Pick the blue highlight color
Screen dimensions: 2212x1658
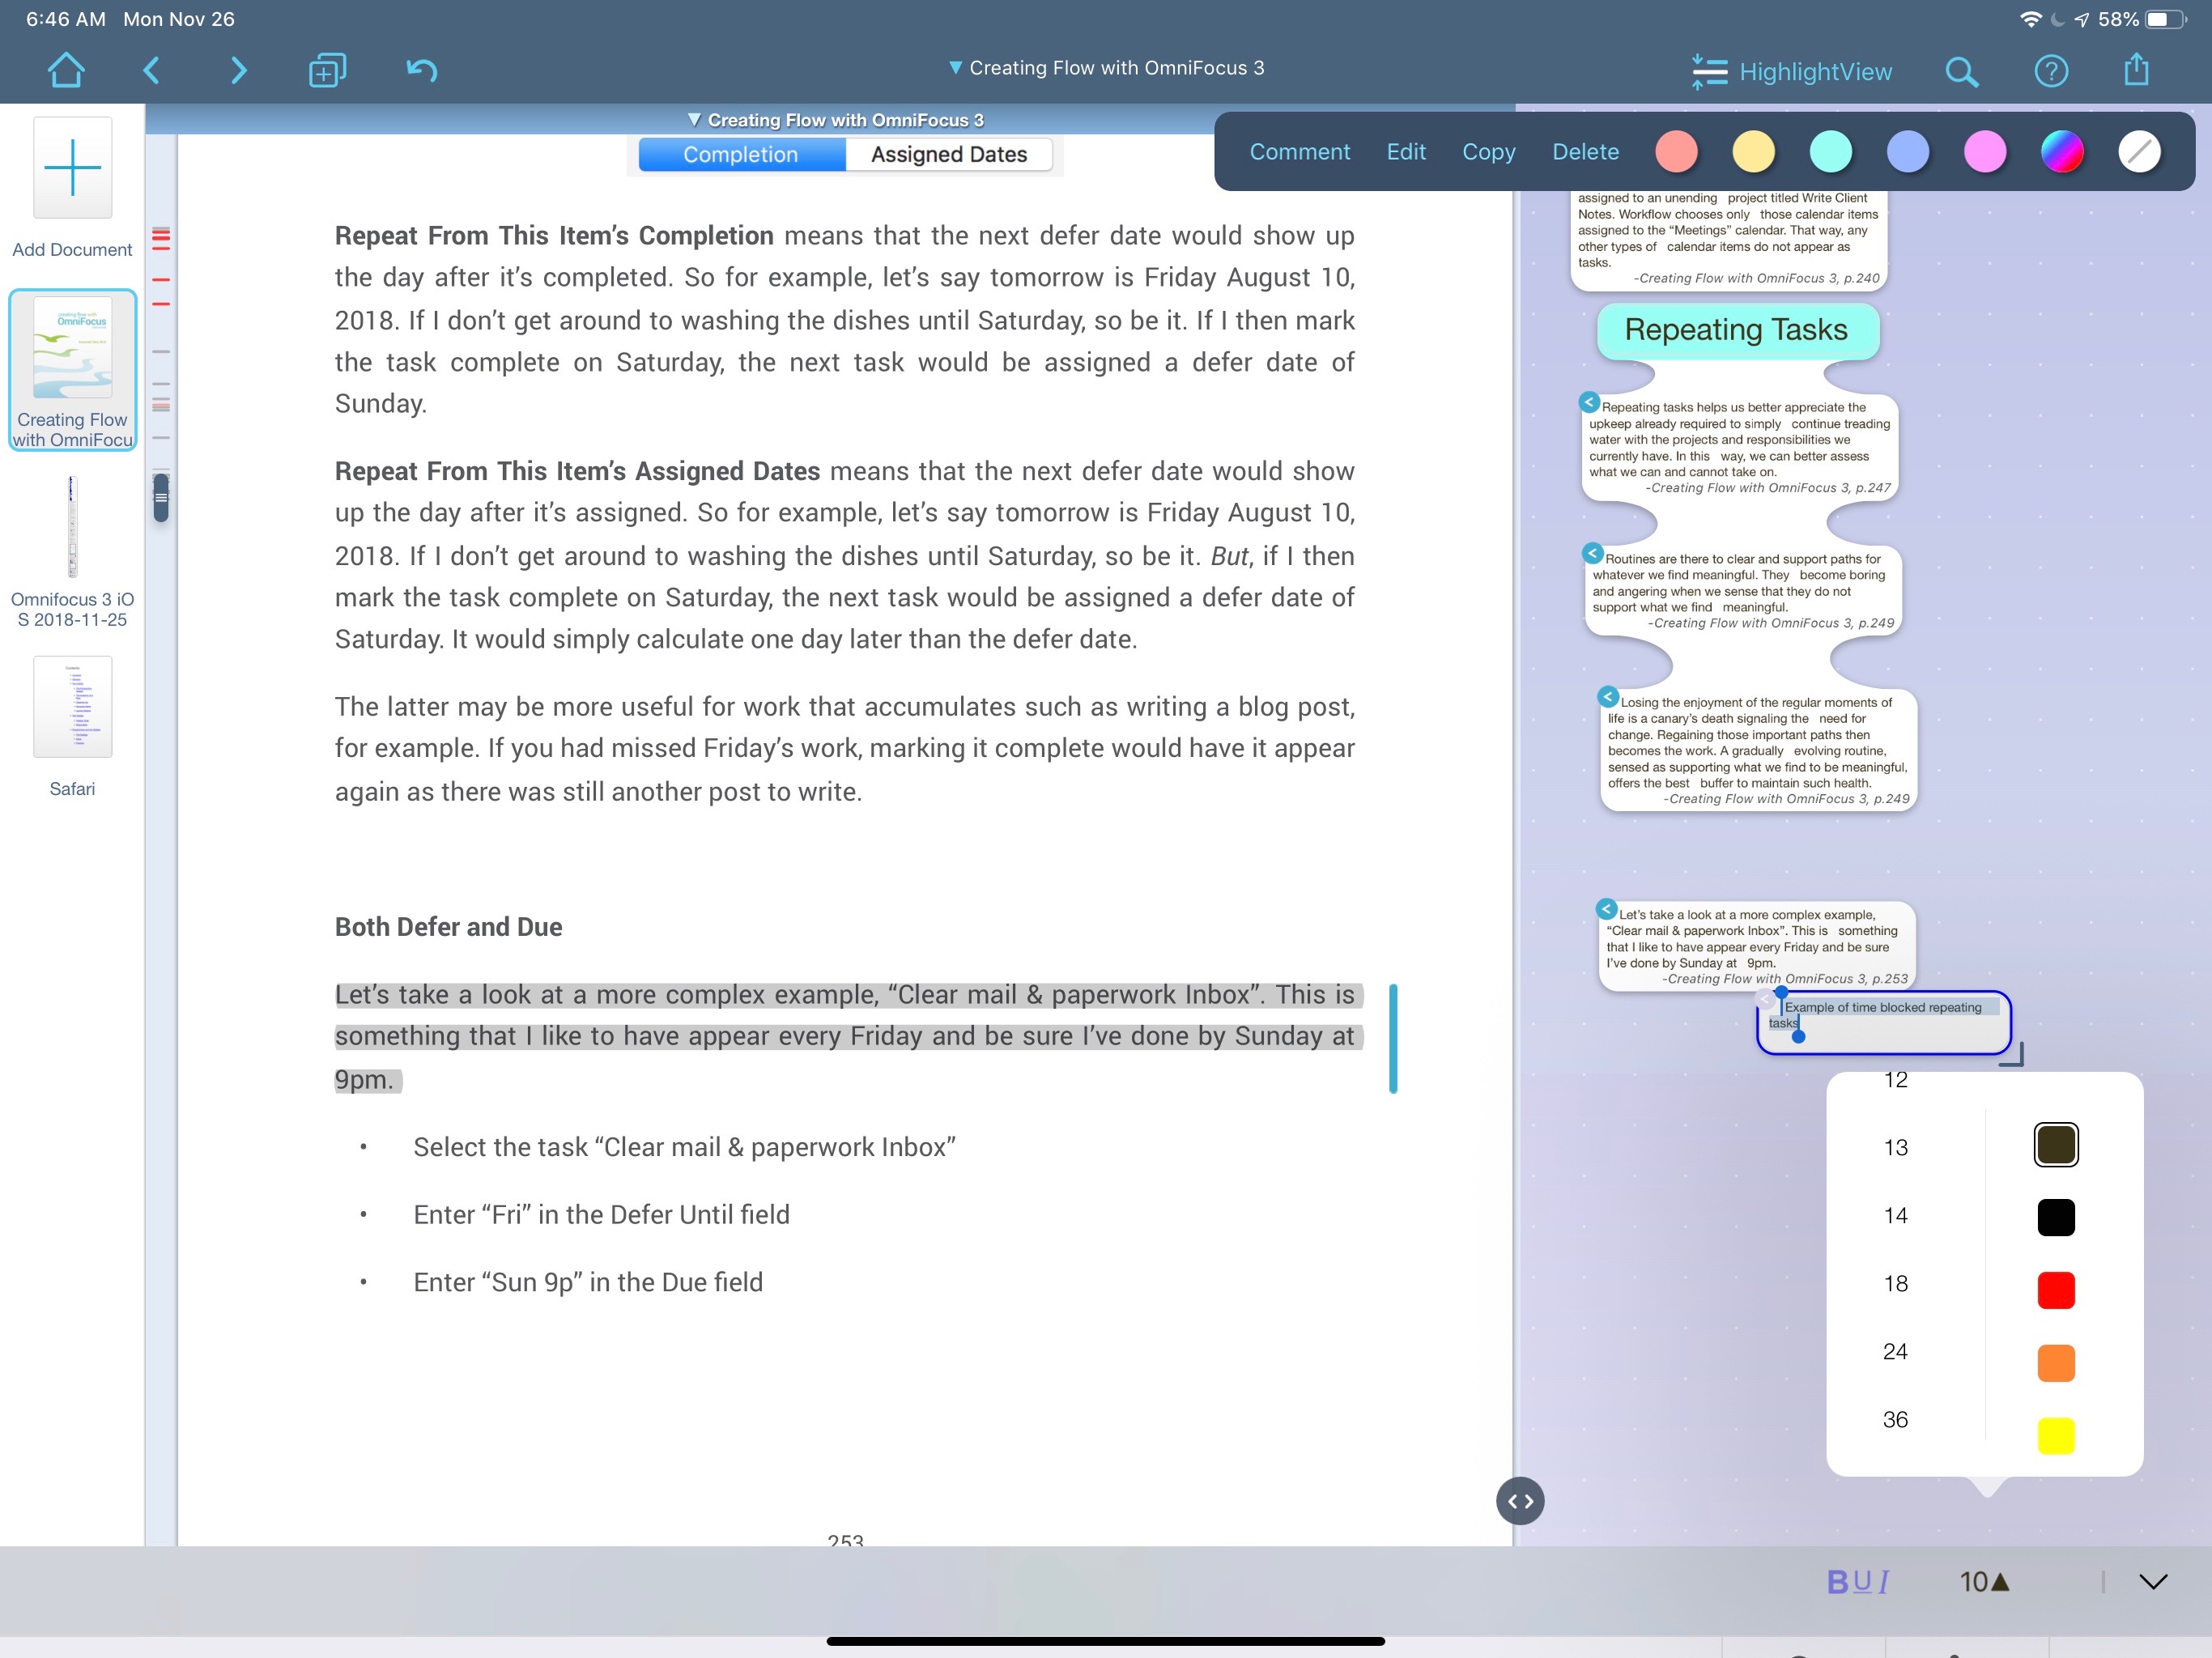1907,152
